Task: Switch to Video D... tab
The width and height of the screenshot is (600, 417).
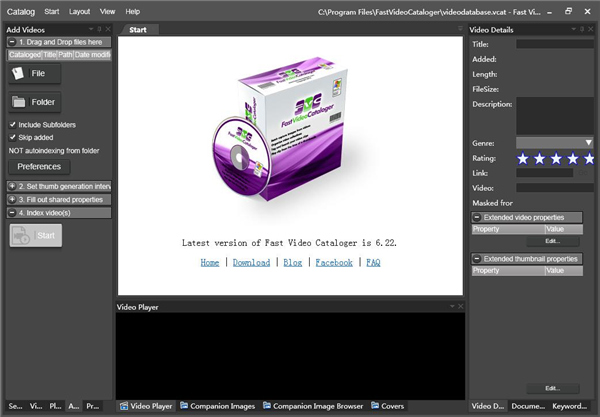Action: pyautogui.click(x=488, y=406)
